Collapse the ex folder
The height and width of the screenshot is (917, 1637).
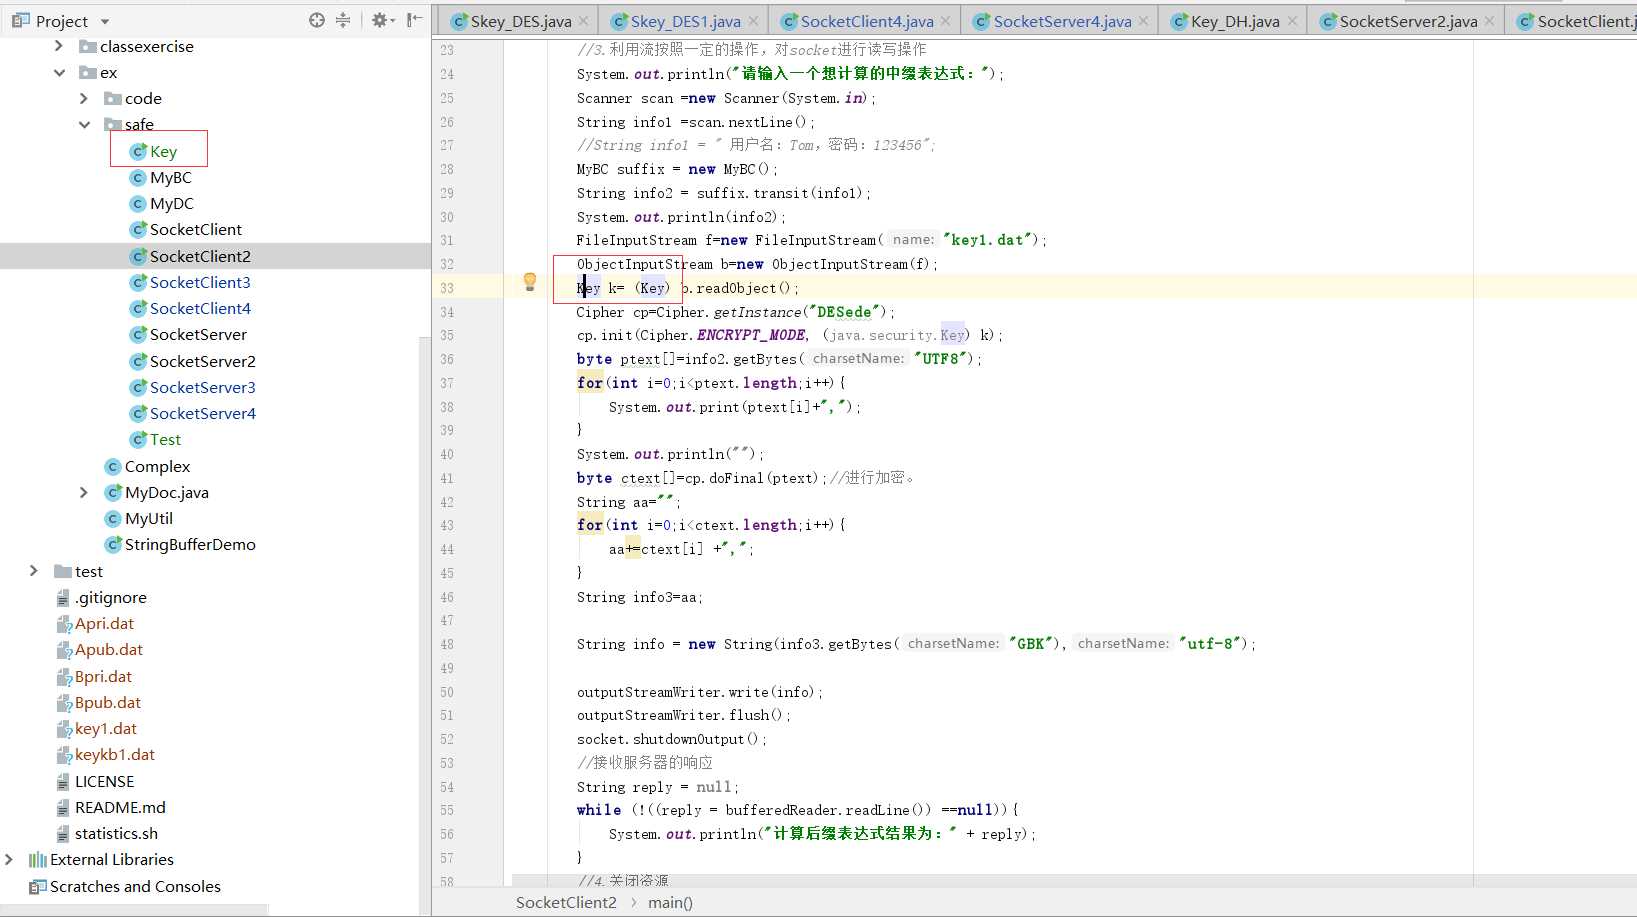(59, 72)
